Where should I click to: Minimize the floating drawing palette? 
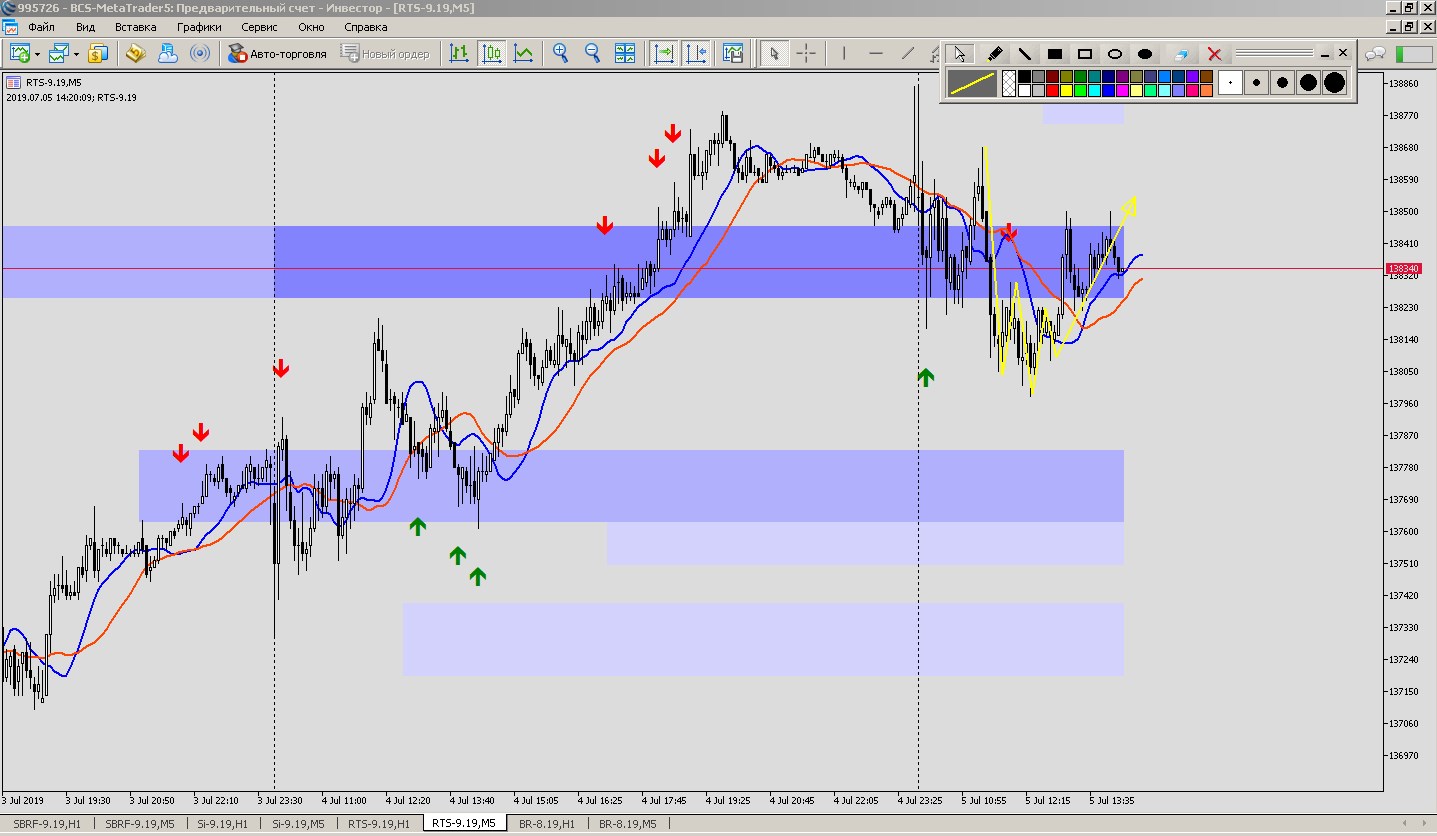(x=1326, y=54)
